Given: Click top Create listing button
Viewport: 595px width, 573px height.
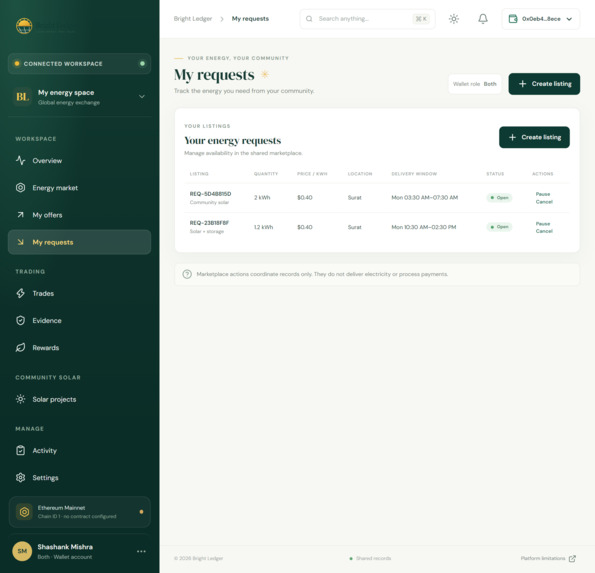Looking at the screenshot, I should tap(544, 84).
